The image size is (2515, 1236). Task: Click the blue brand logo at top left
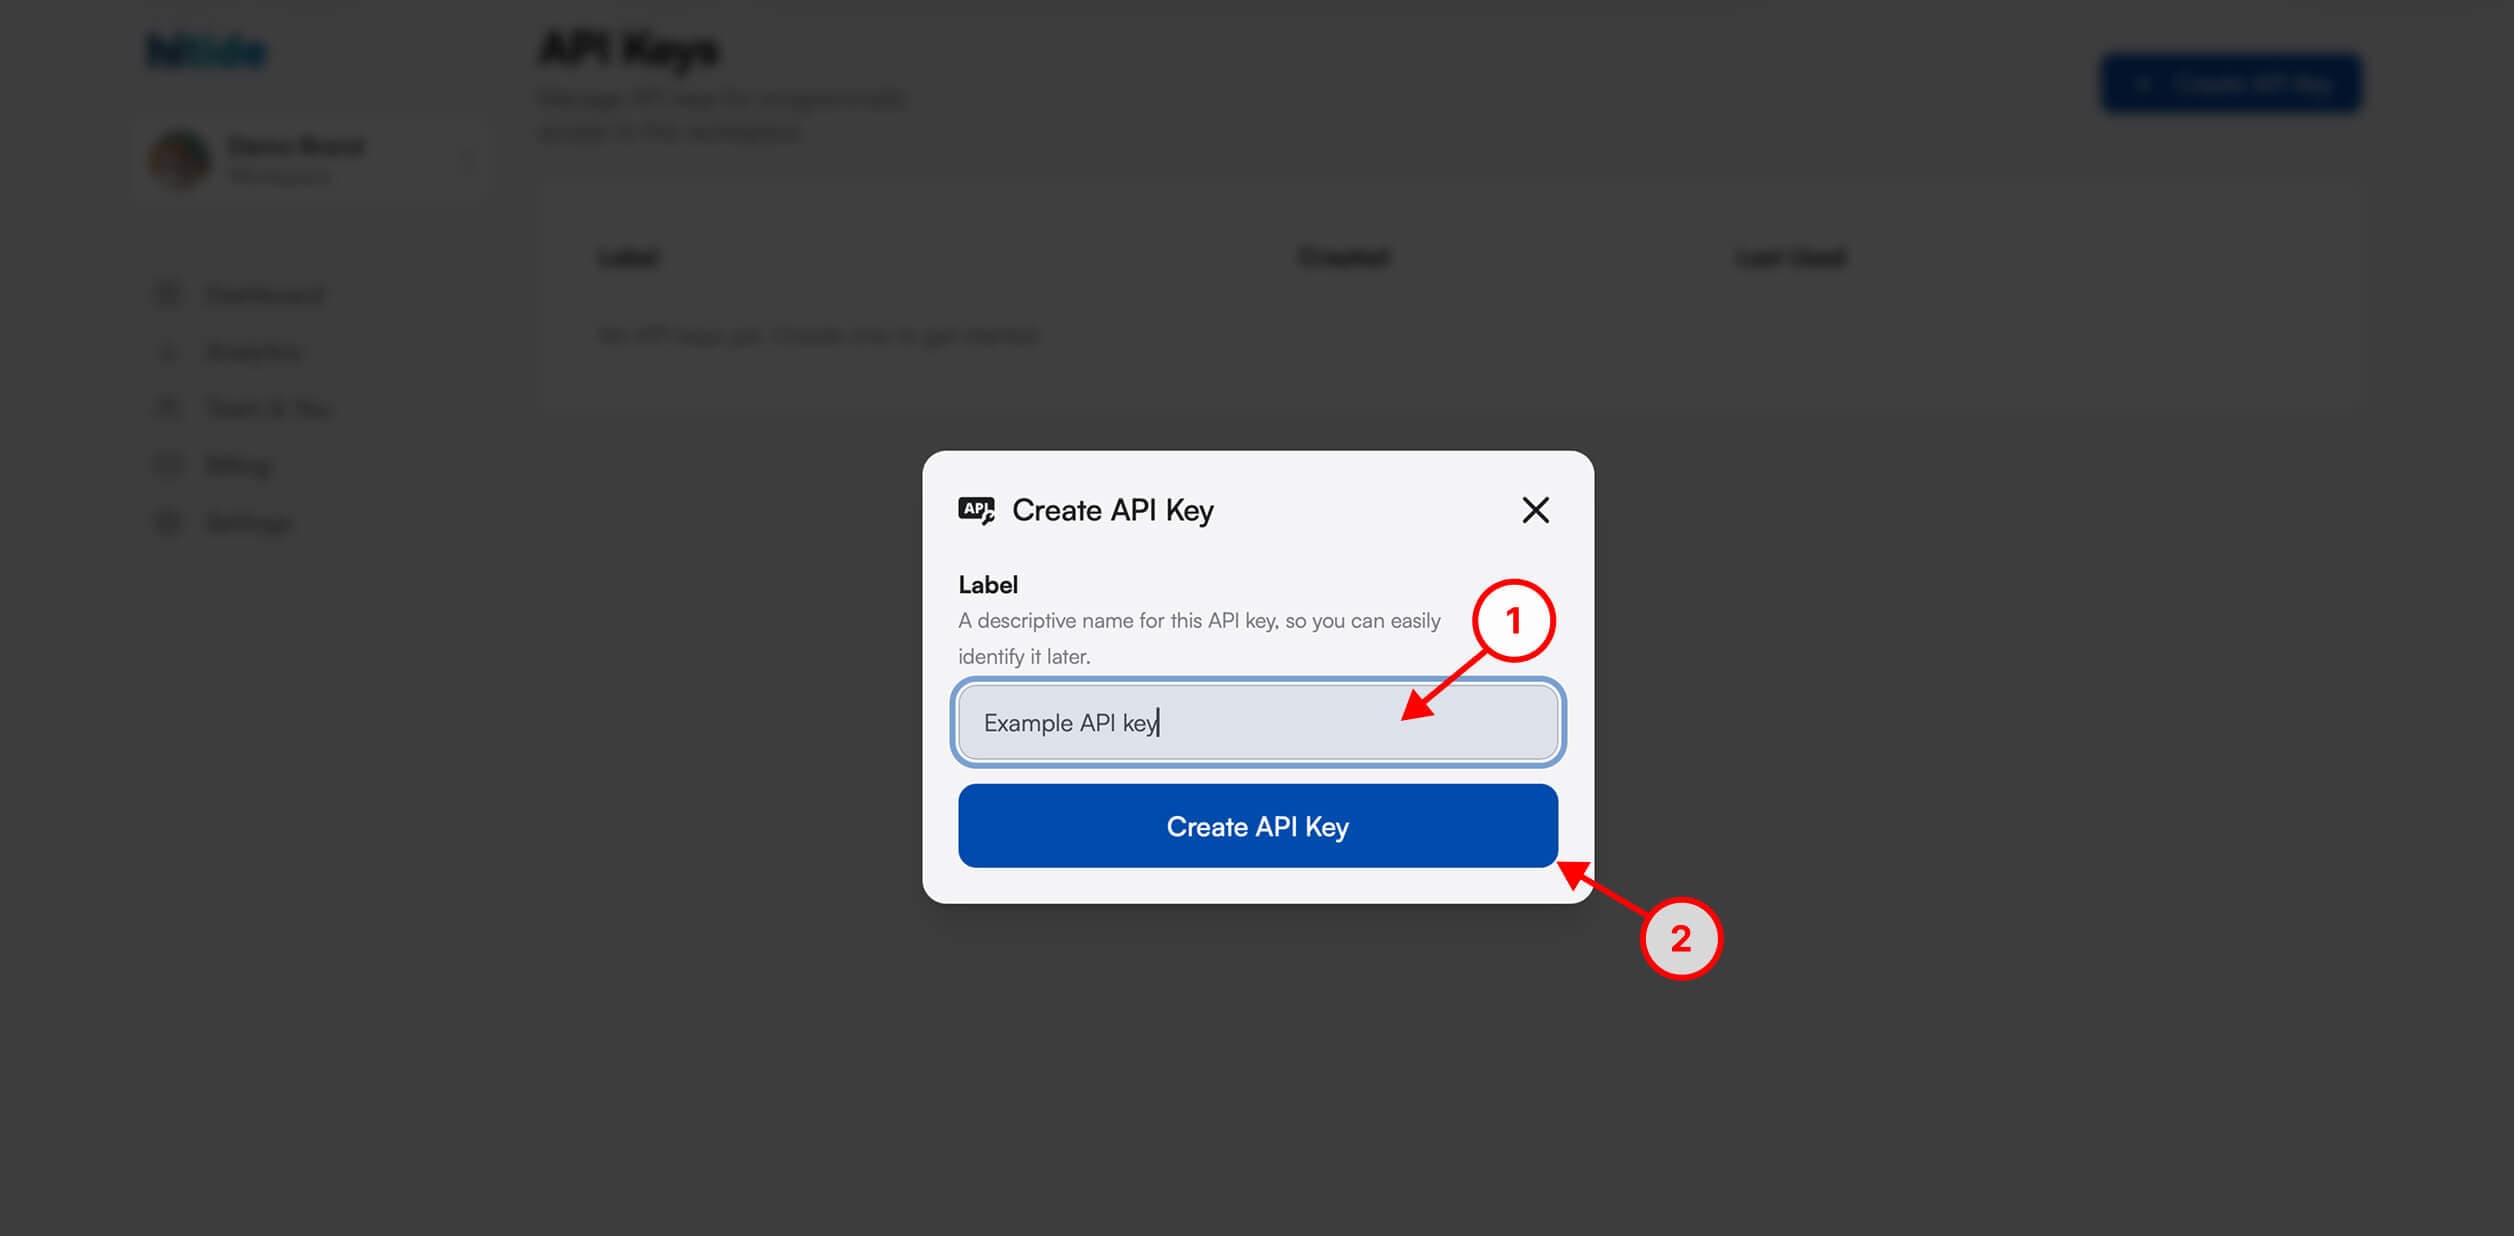(207, 52)
